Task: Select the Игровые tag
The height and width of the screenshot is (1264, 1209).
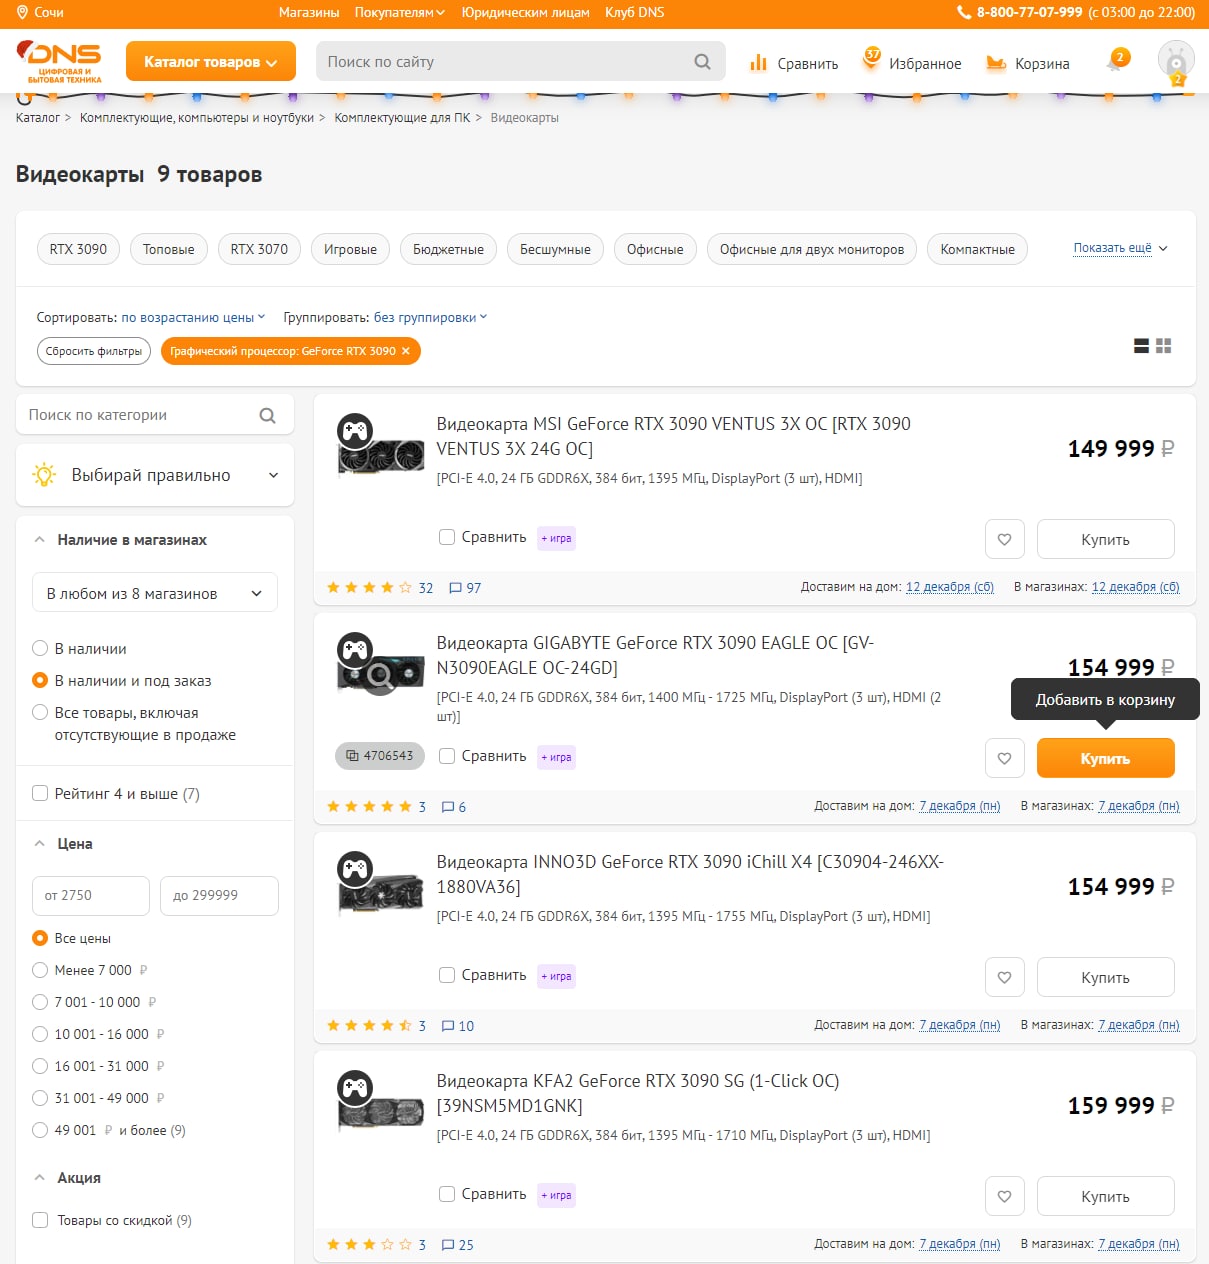Action: 350,249
